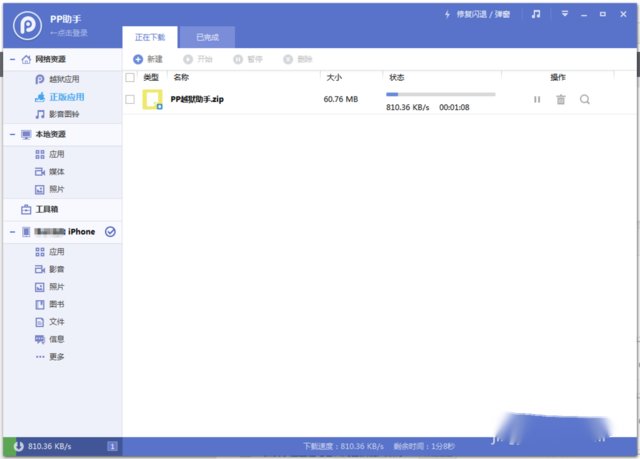640x459 pixels.
Task: Click the magnifier icon for PP越狱助手.zip
Action: point(584,99)
